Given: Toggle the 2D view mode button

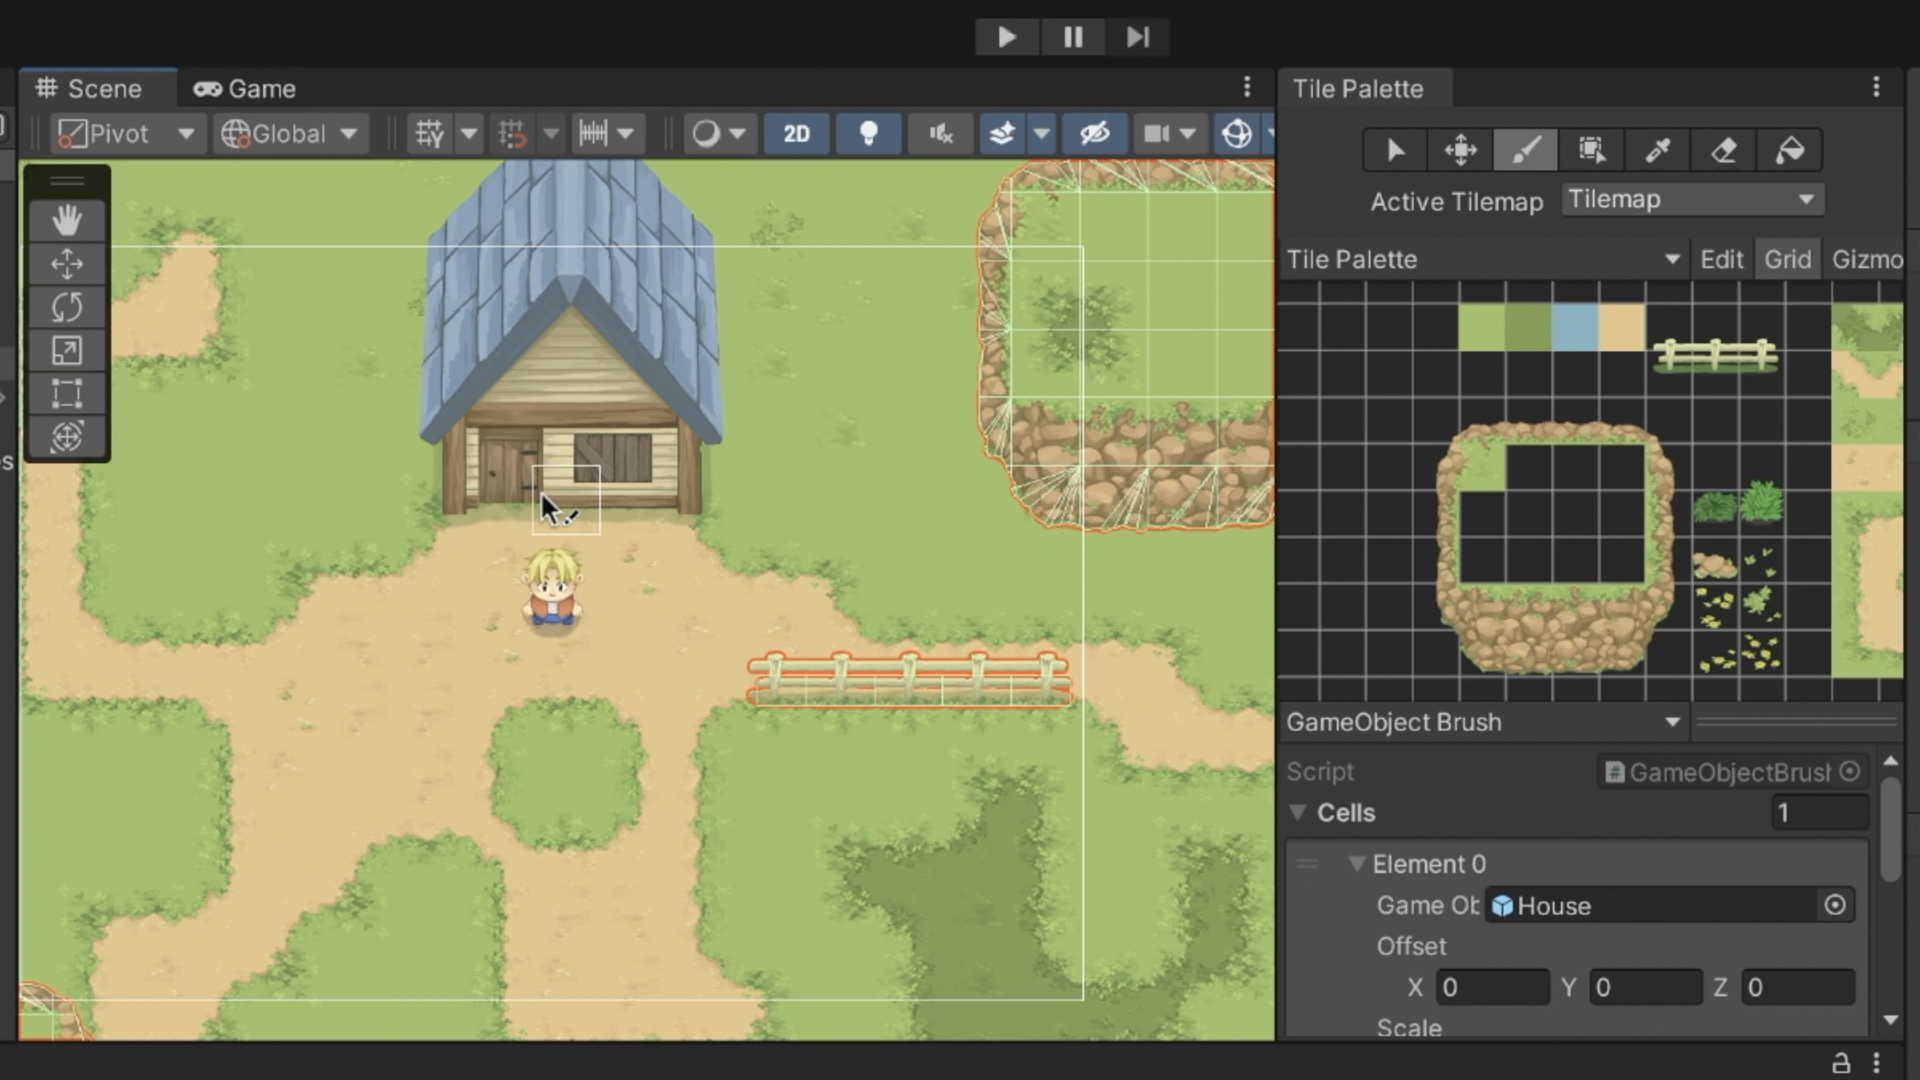Looking at the screenshot, I should click(x=797, y=133).
